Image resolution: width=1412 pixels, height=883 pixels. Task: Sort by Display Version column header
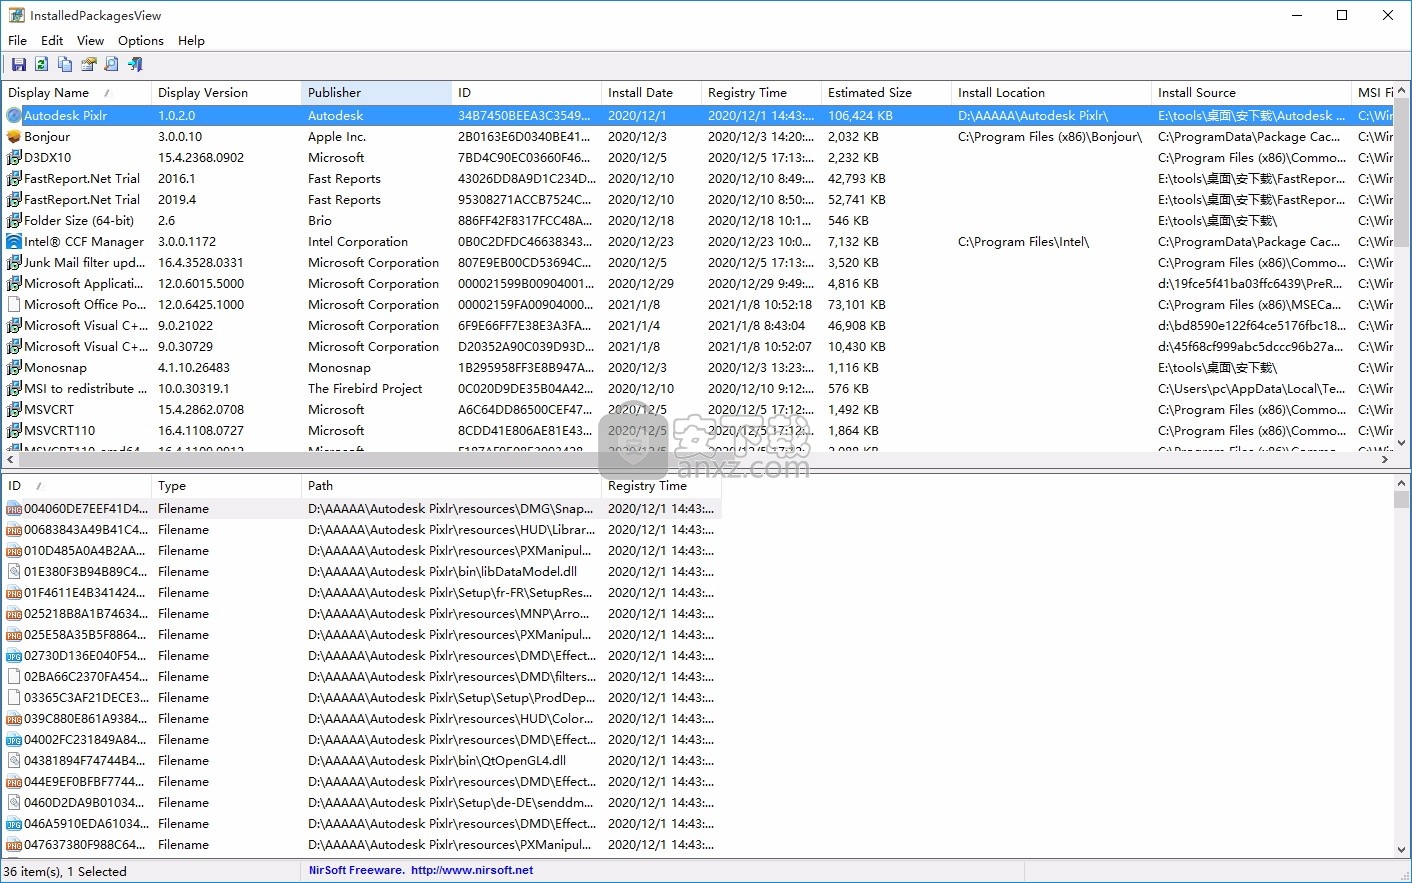pos(226,93)
